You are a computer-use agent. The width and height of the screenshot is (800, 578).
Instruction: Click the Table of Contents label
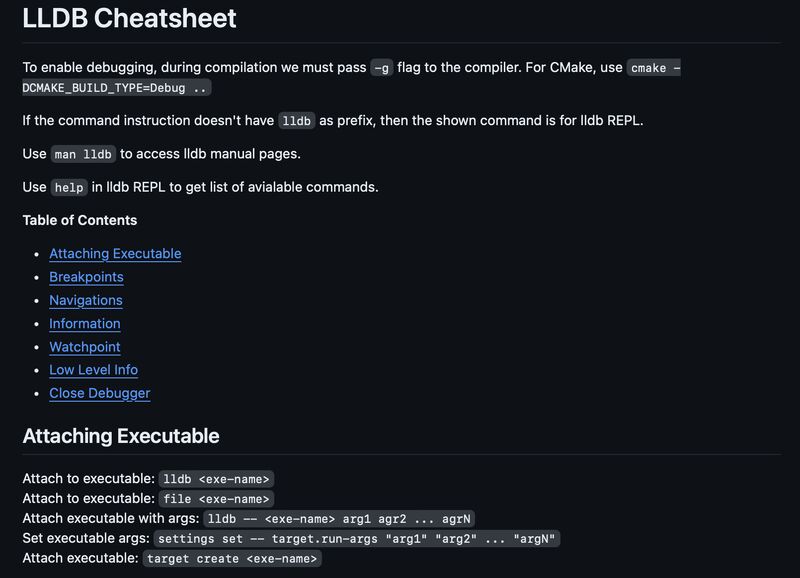pyautogui.click(x=80, y=220)
